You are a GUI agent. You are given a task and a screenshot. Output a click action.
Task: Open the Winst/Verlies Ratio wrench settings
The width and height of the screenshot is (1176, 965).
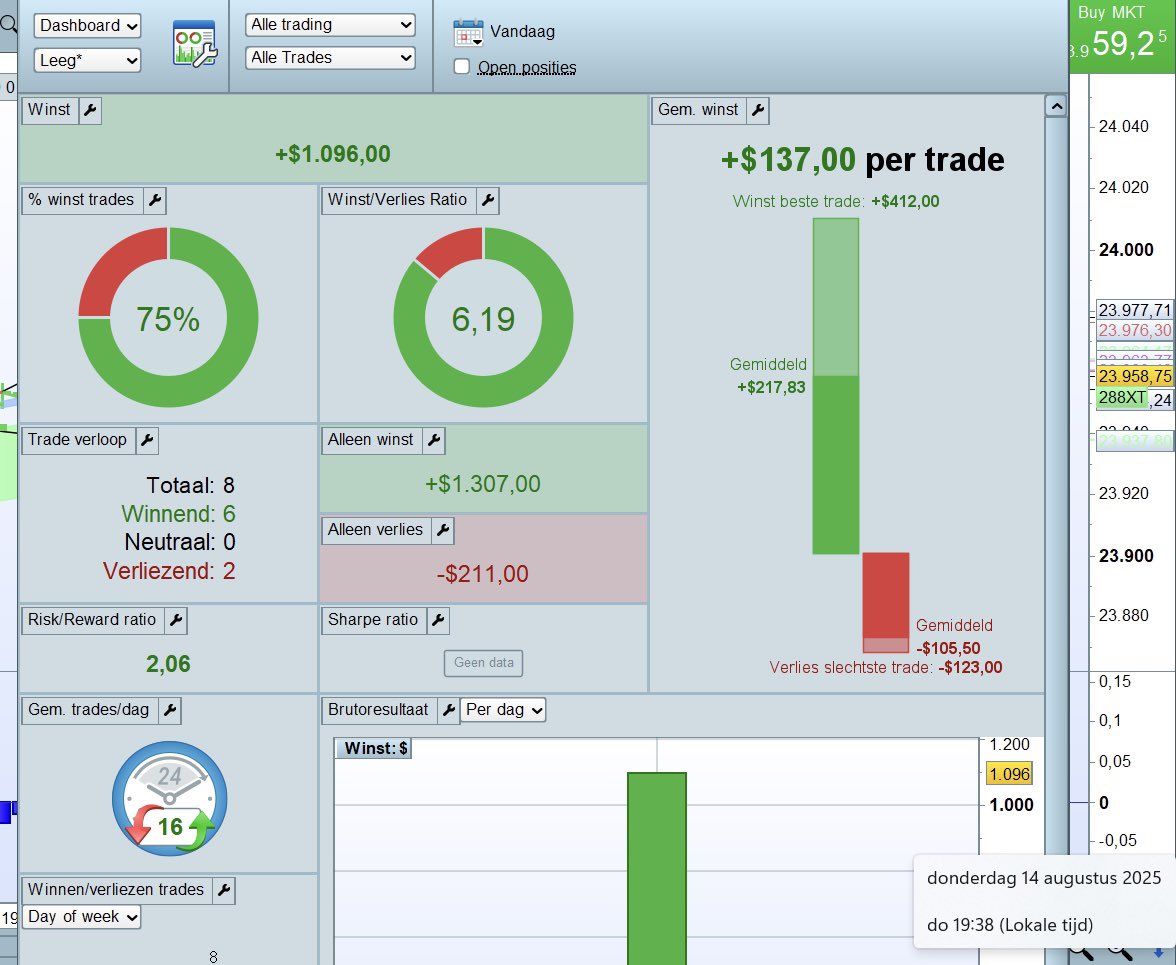(488, 200)
